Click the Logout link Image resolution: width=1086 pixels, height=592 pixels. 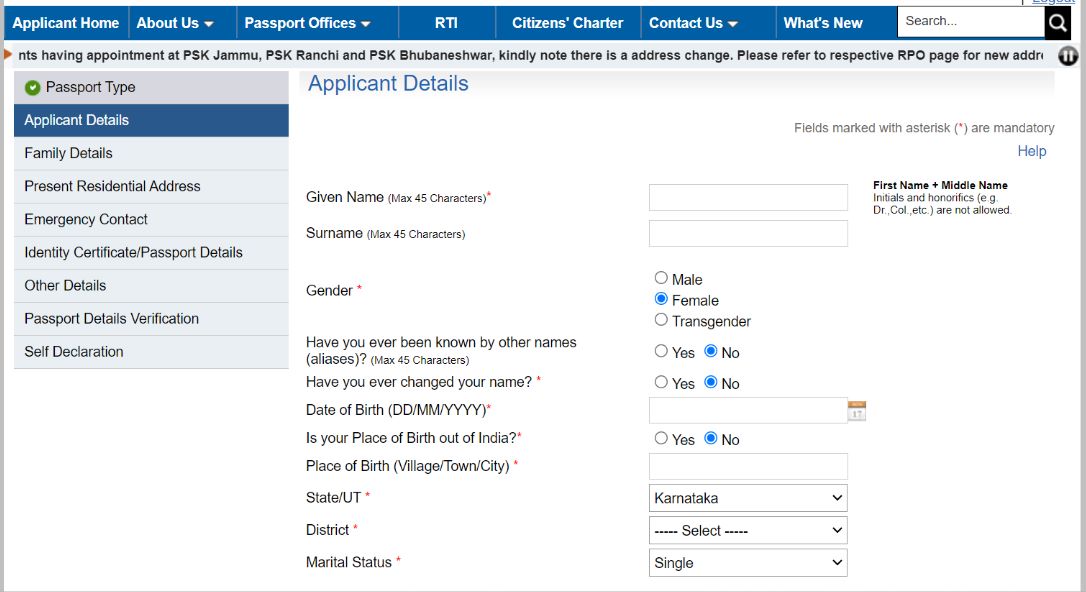point(1056,3)
